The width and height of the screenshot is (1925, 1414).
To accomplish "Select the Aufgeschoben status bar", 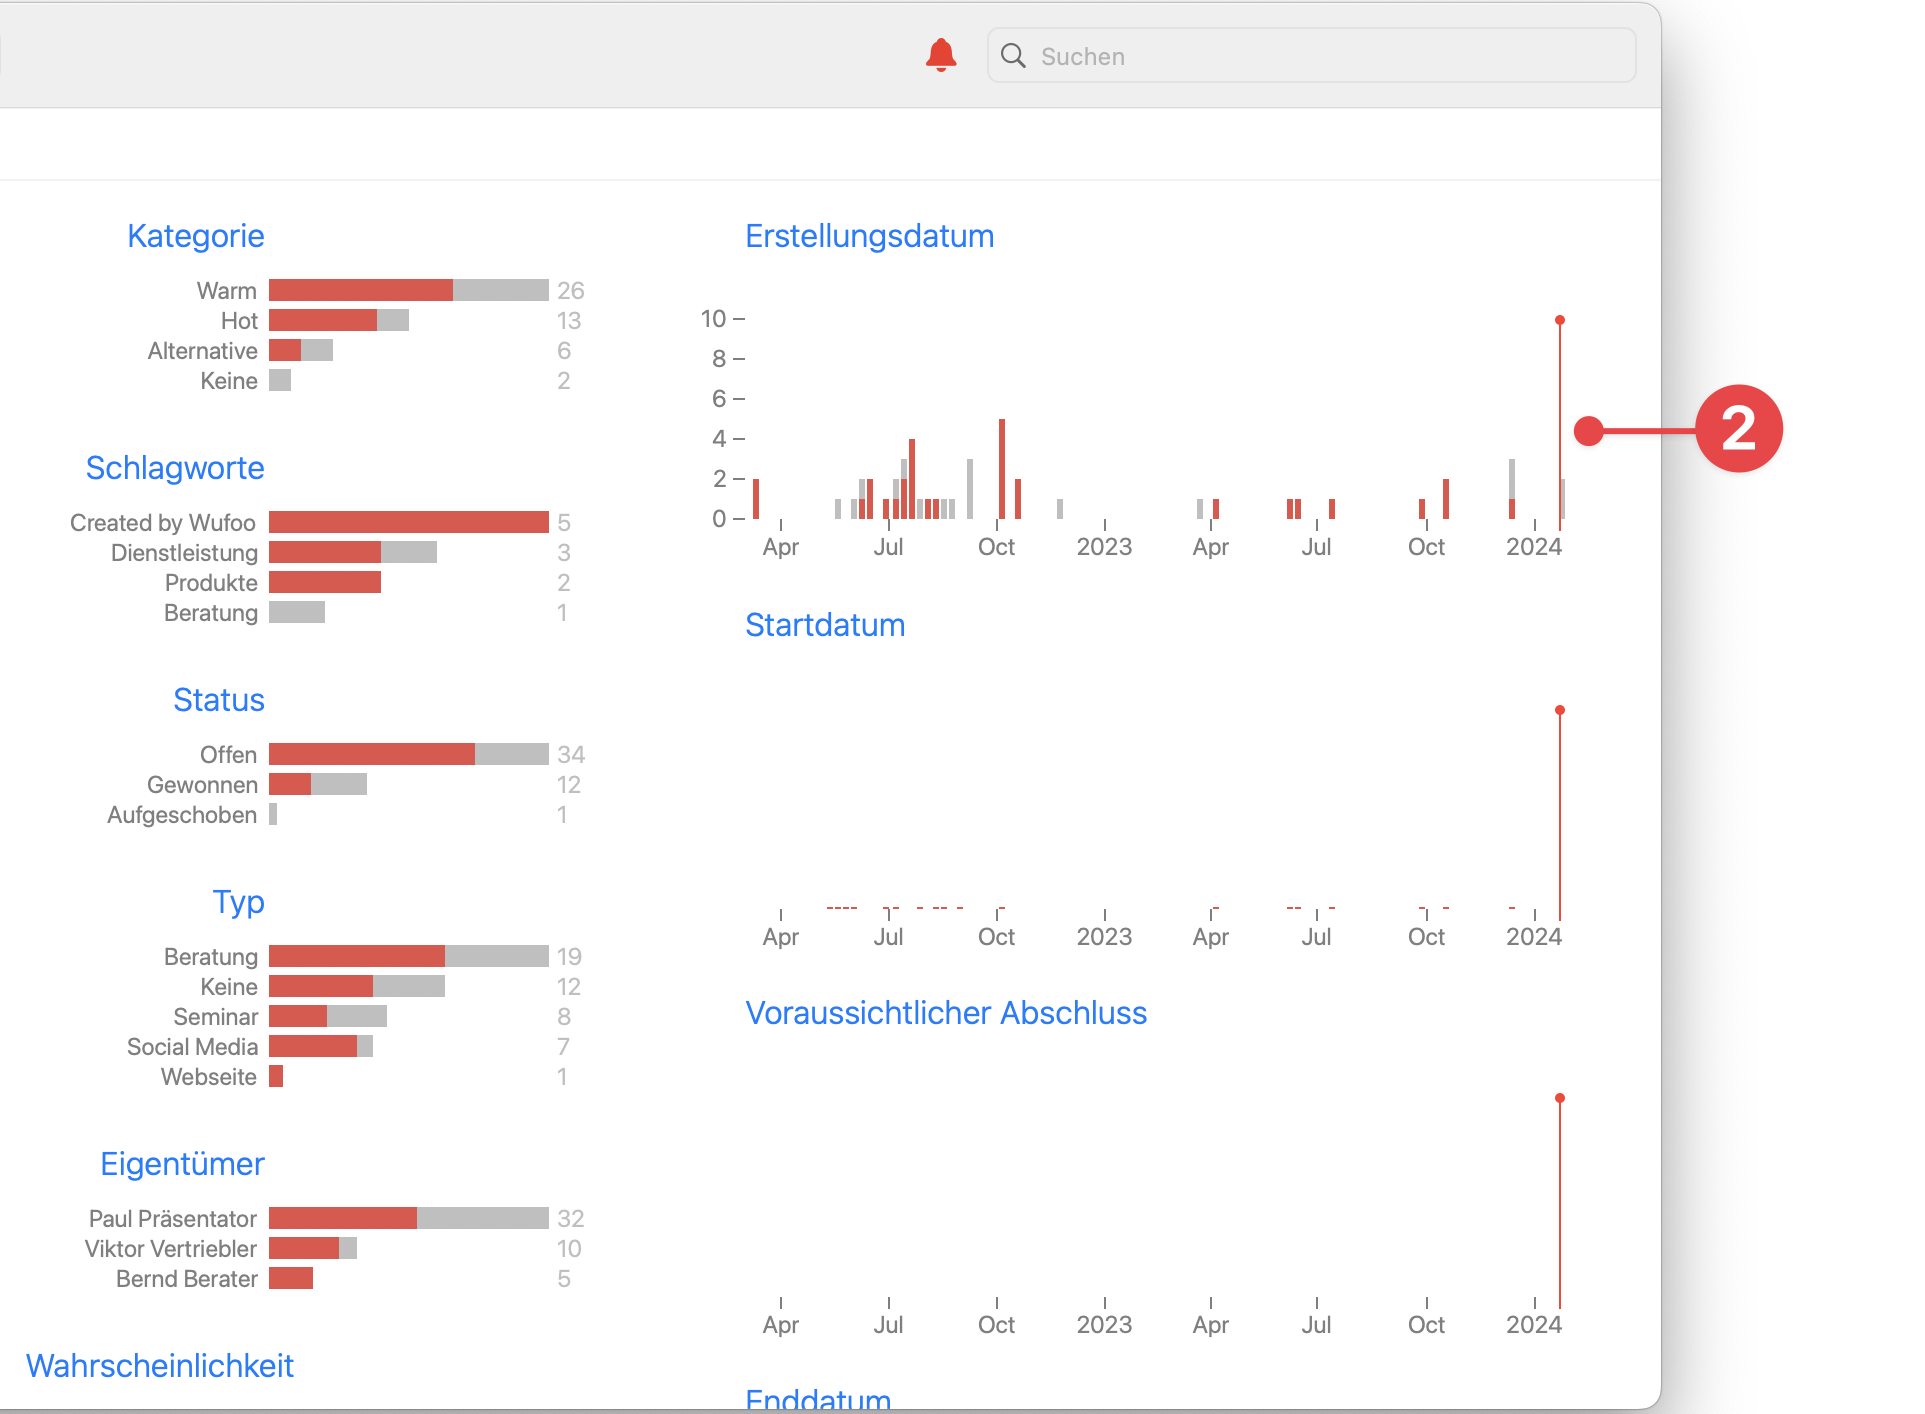I will pyautogui.click(x=273, y=814).
